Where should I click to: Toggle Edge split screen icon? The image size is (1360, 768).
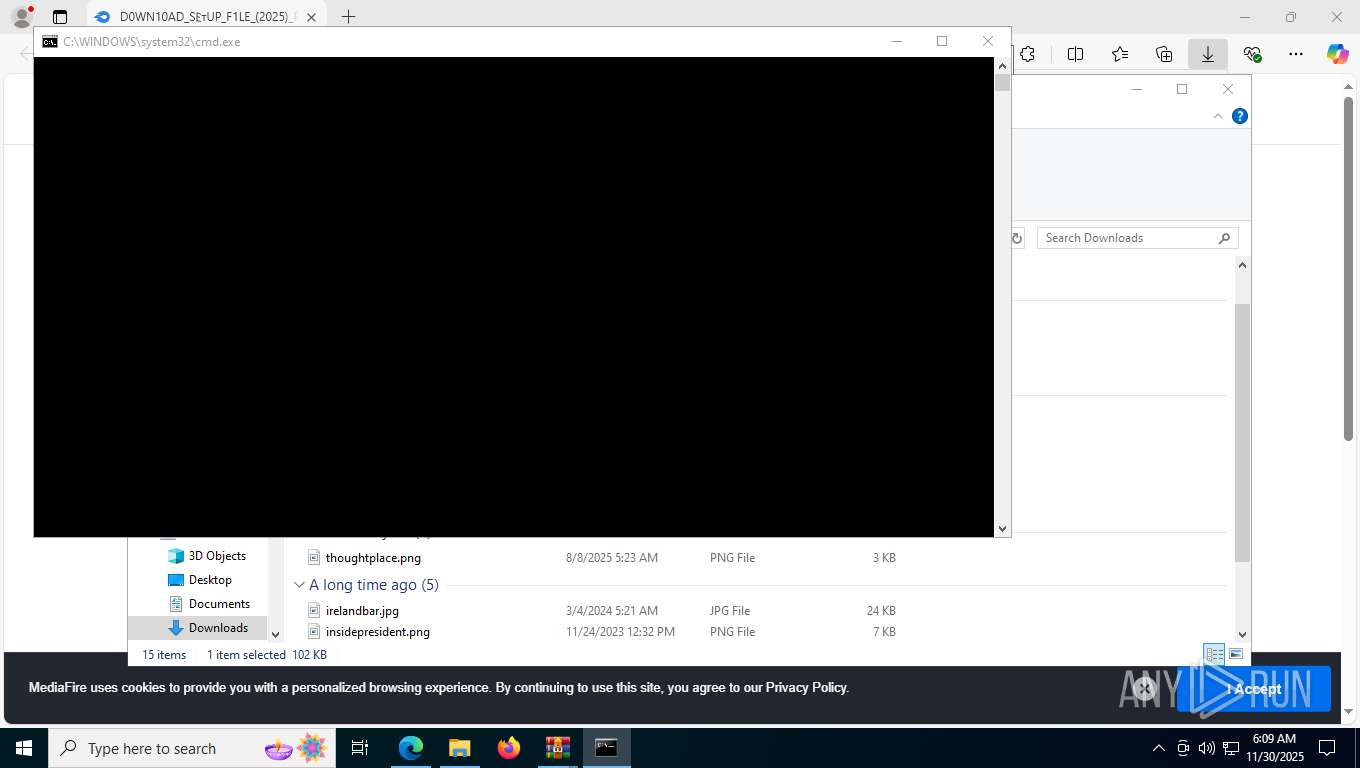tap(1075, 54)
